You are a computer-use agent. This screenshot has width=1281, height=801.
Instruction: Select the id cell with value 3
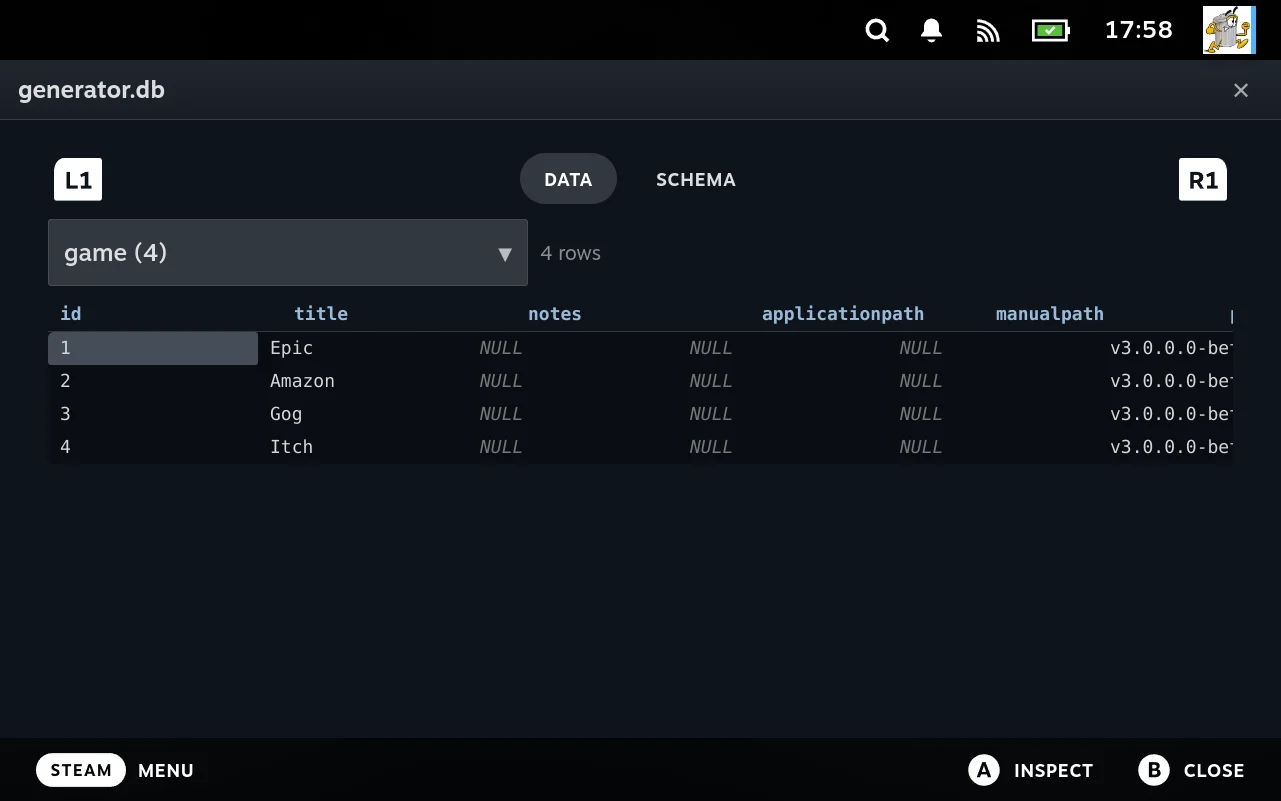point(153,414)
